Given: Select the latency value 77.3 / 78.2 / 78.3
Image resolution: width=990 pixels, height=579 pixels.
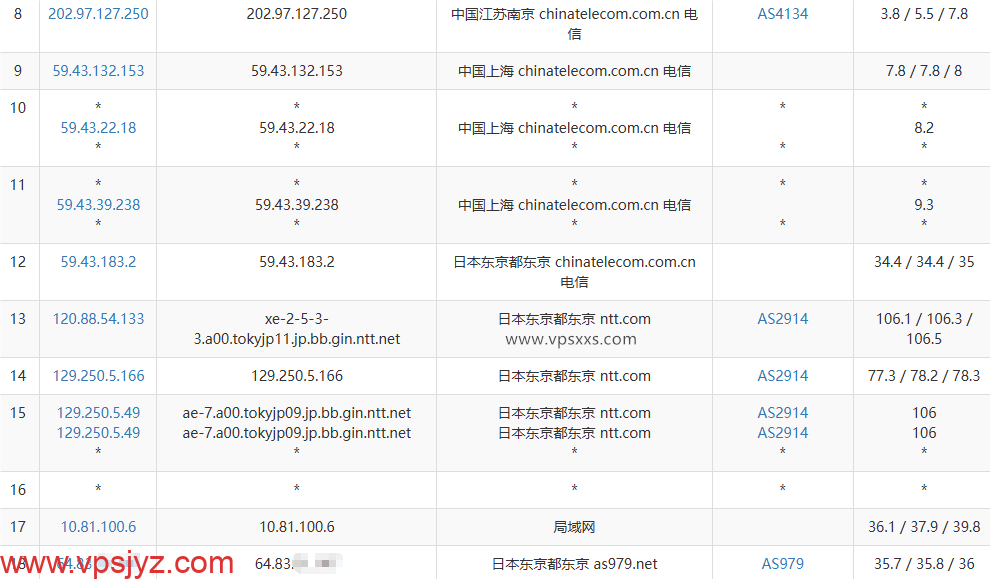Looking at the screenshot, I should 924,376.
